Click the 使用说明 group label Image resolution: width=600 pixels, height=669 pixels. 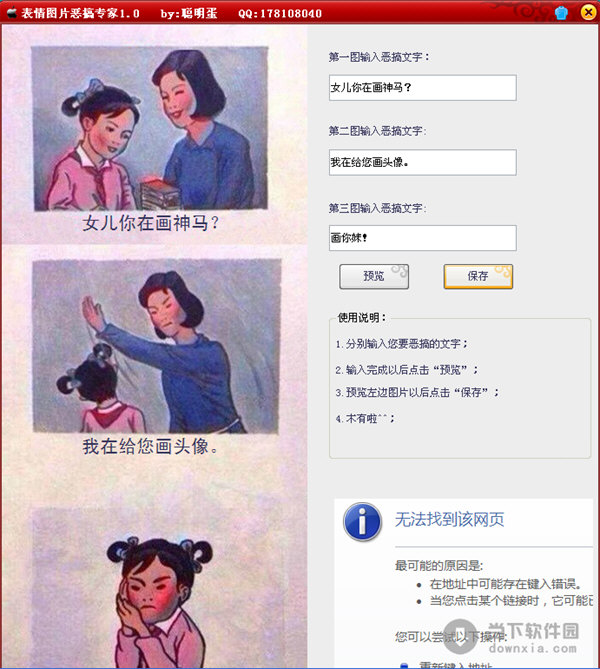(362, 317)
